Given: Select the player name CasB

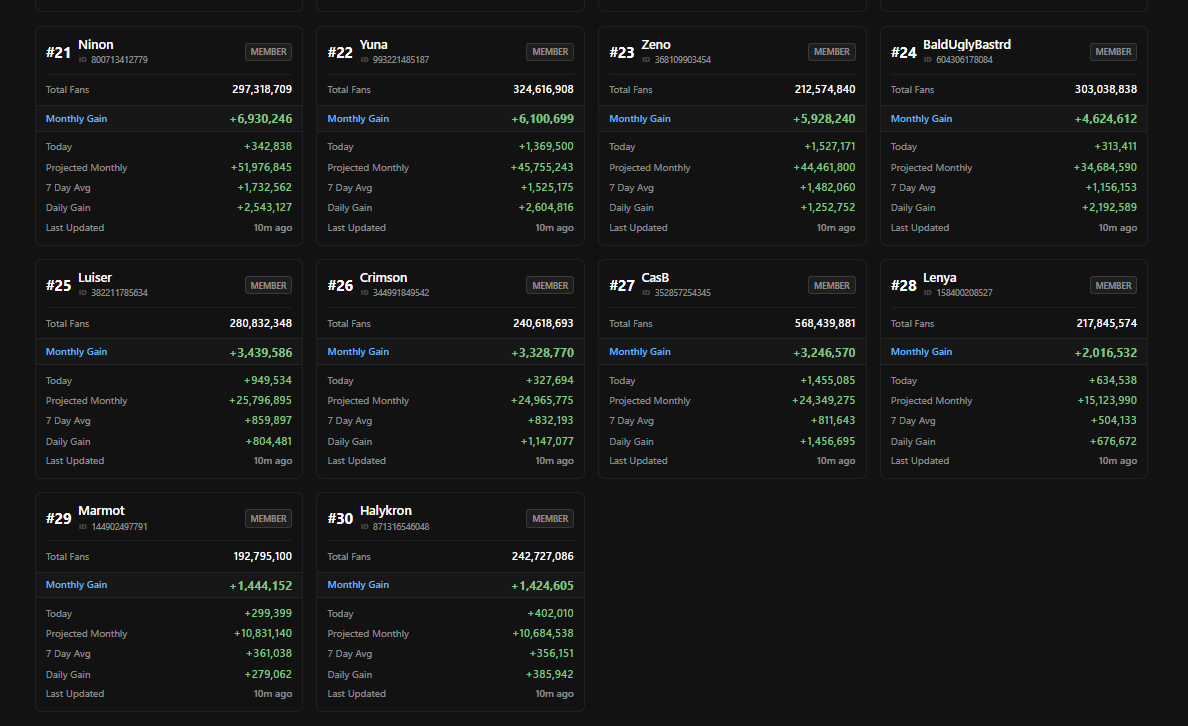Looking at the screenshot, I should point(655,277).
